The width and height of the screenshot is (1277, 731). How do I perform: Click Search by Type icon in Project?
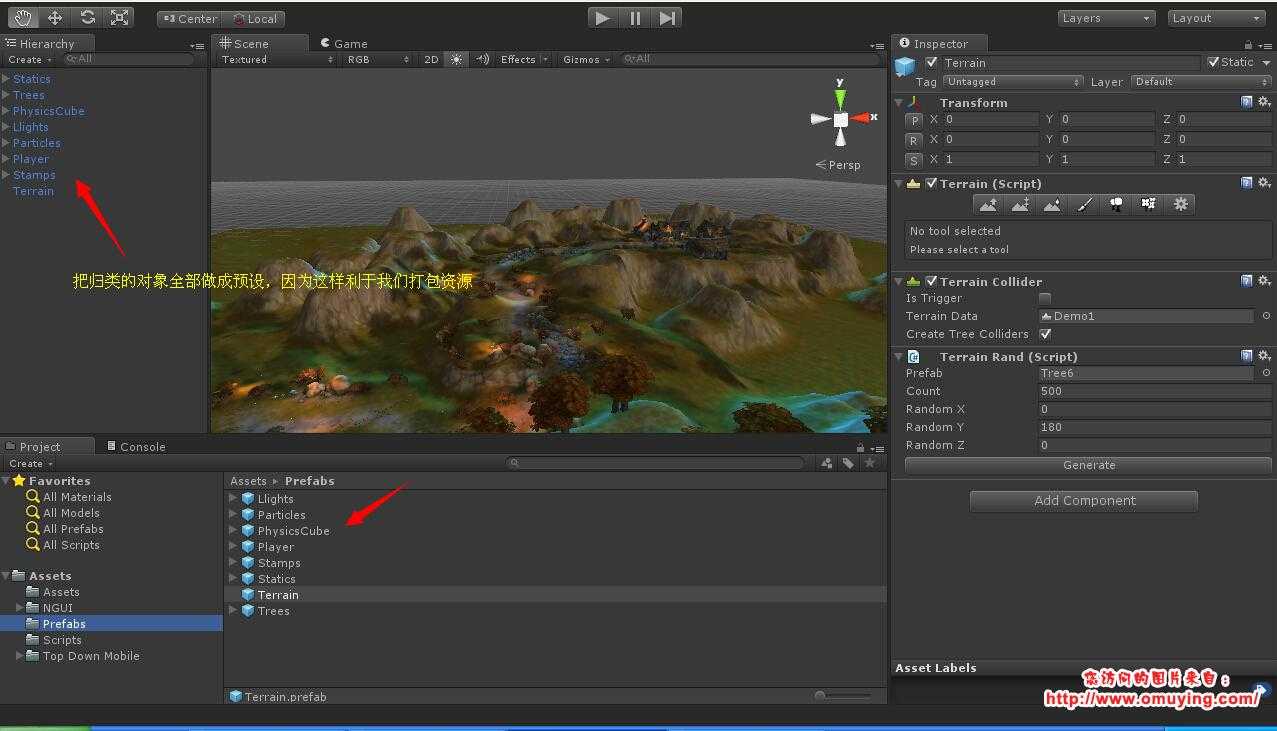827,463
